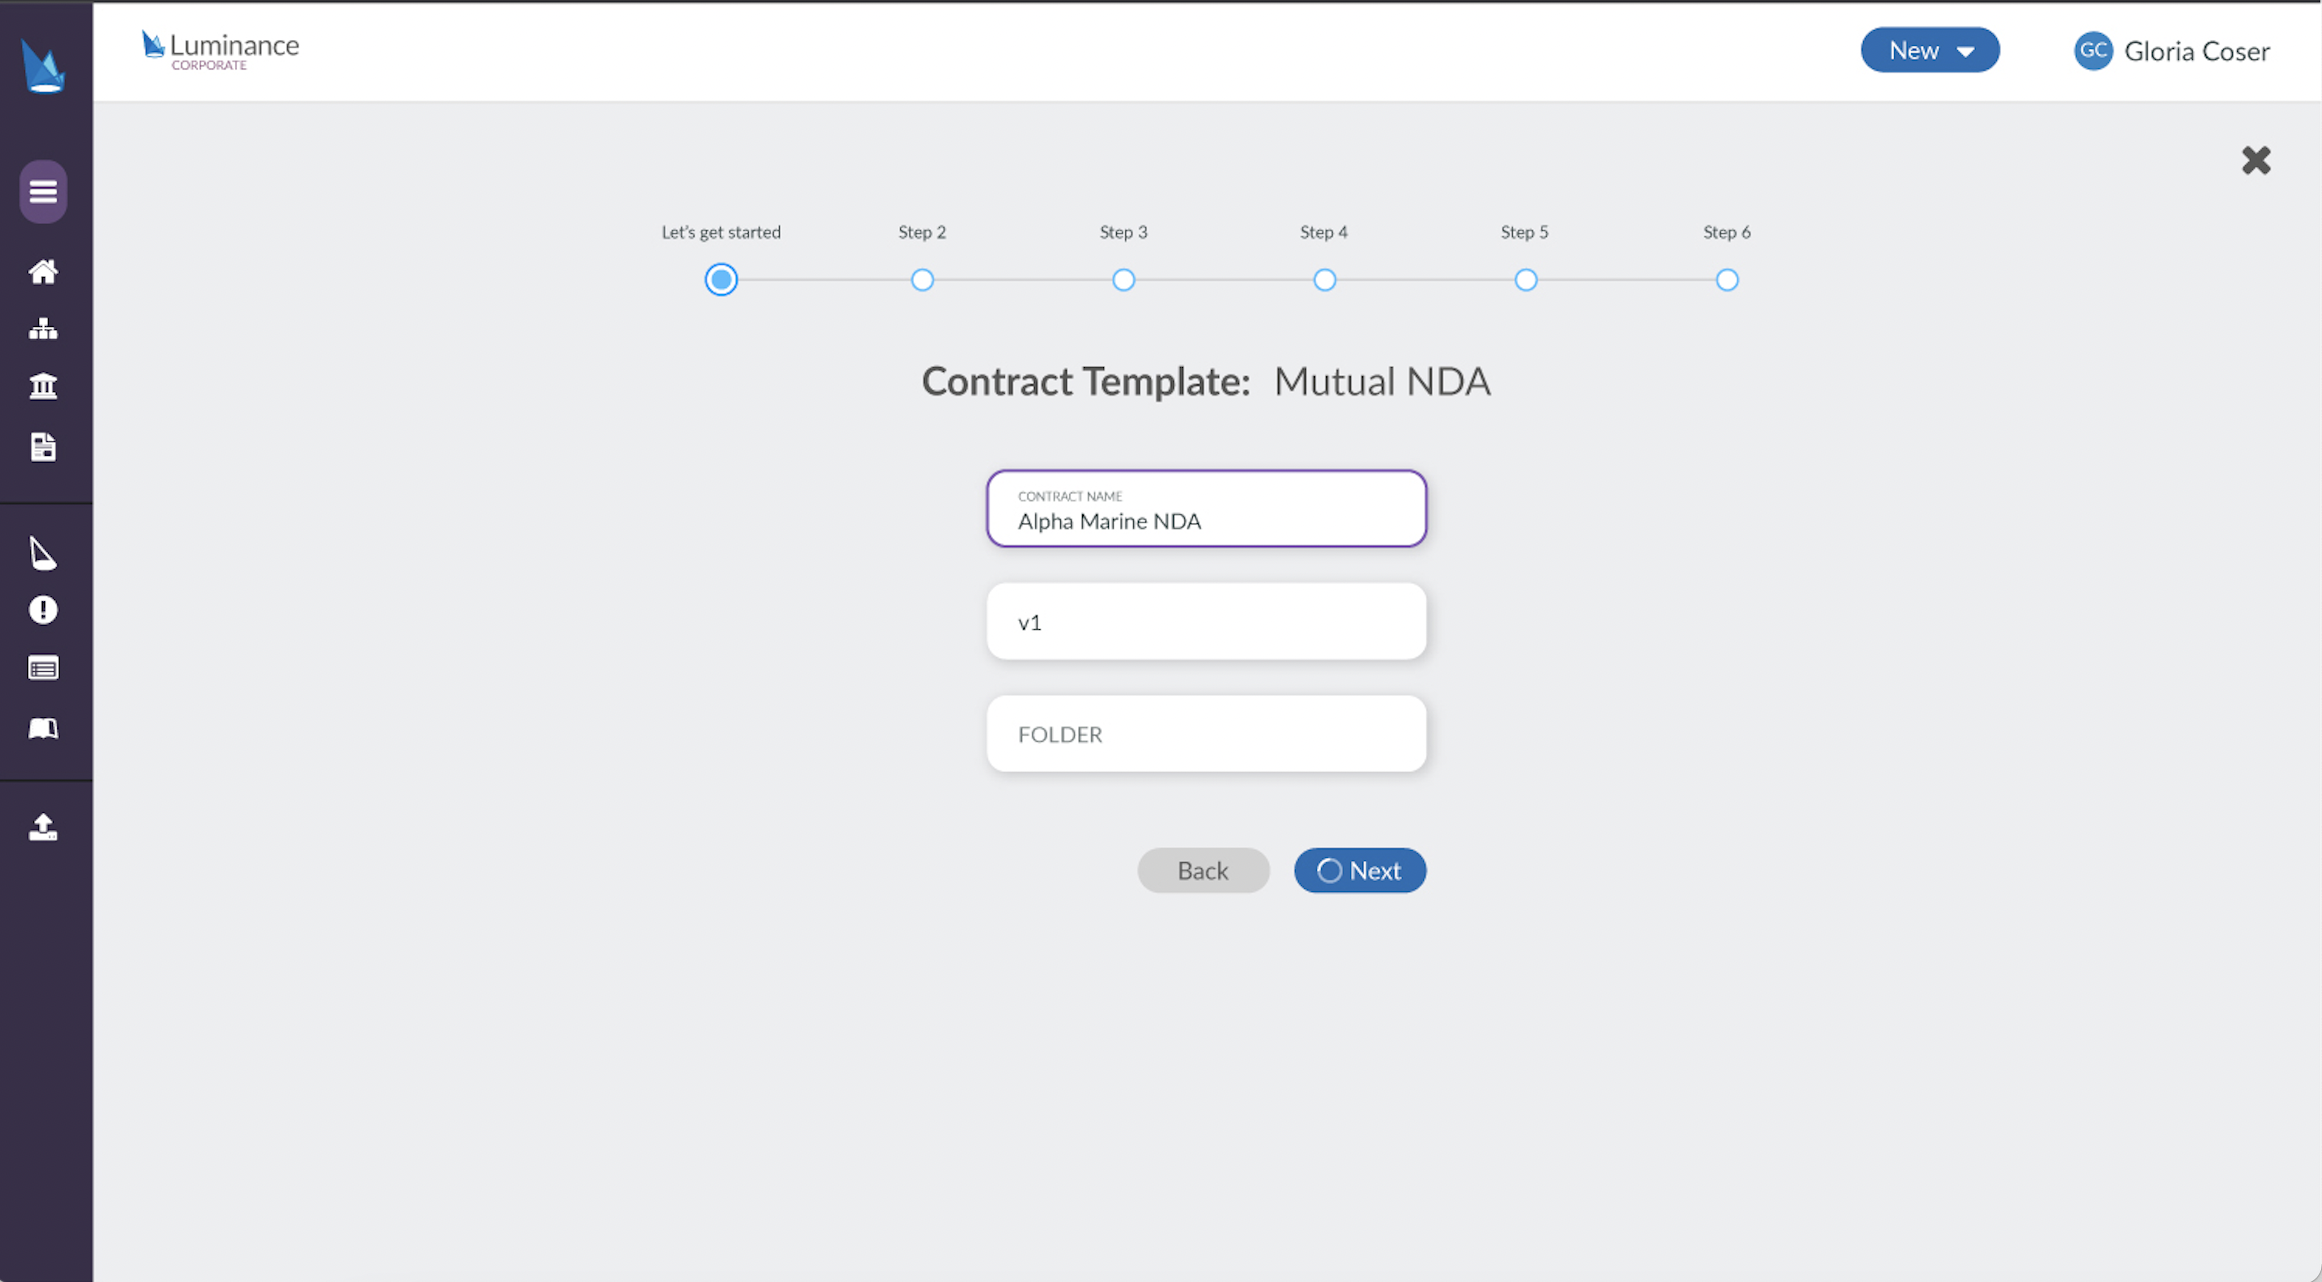
Task: Open the documents page icon in the sidebar
Action: tap(43, 447)
